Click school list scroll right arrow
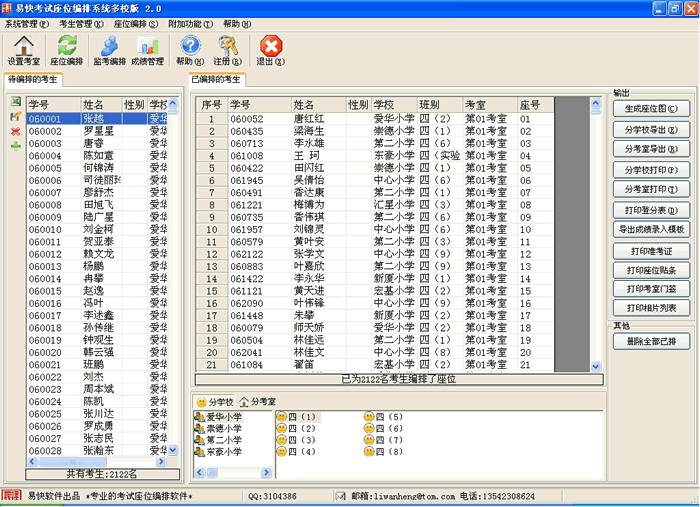The width and height of the screenshot is (700, 507). pyautogui.click(x=266, y=472)
